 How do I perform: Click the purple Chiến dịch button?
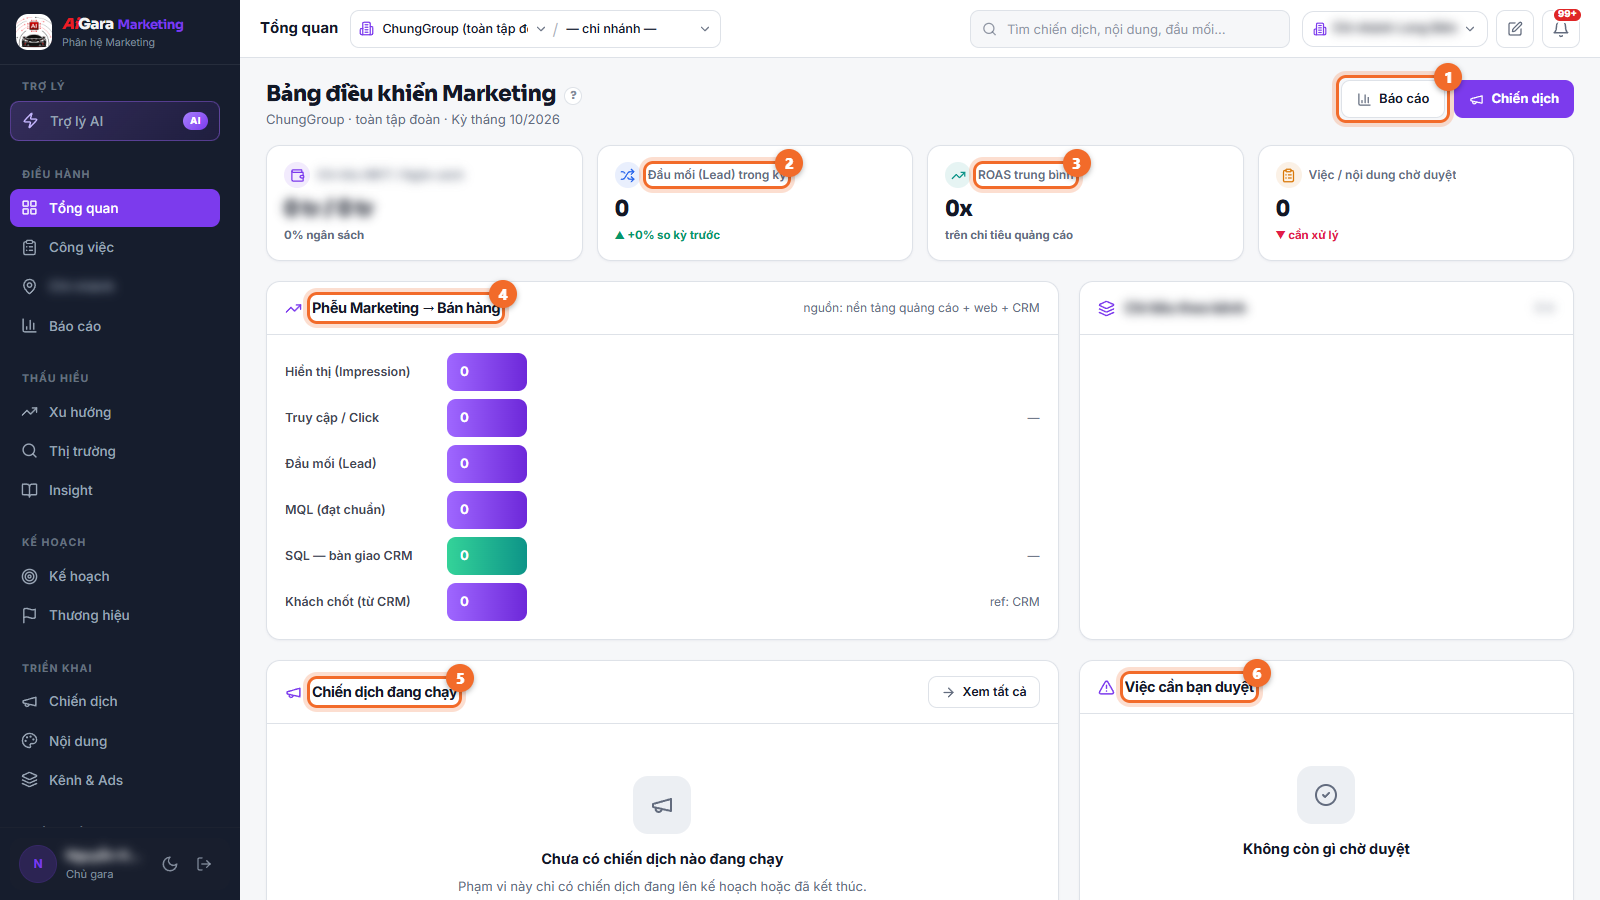[x=1514, y=99]
